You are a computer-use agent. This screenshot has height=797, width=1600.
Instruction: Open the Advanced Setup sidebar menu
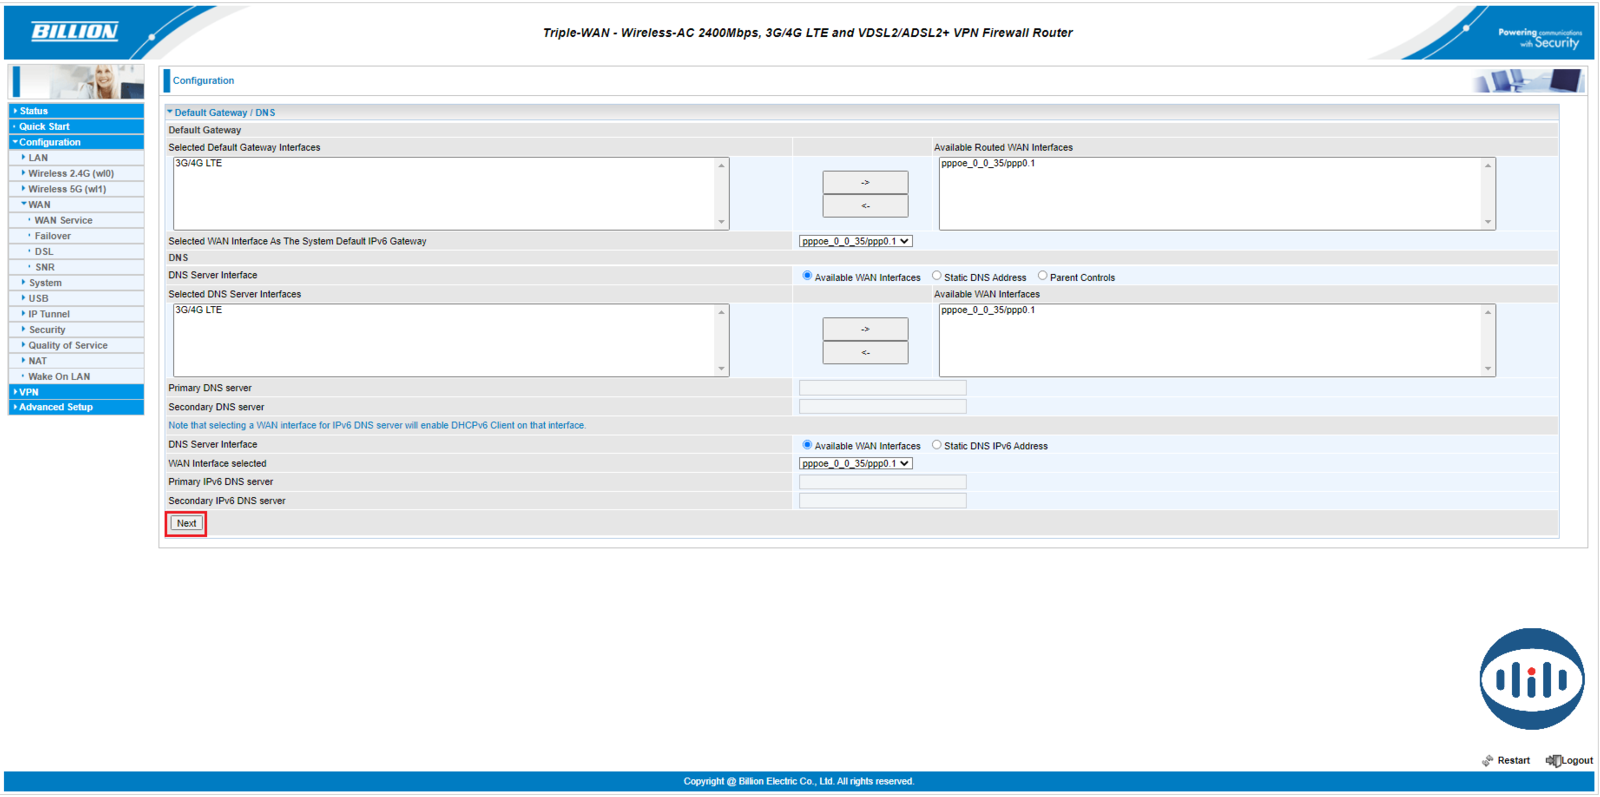pos(56,407)
